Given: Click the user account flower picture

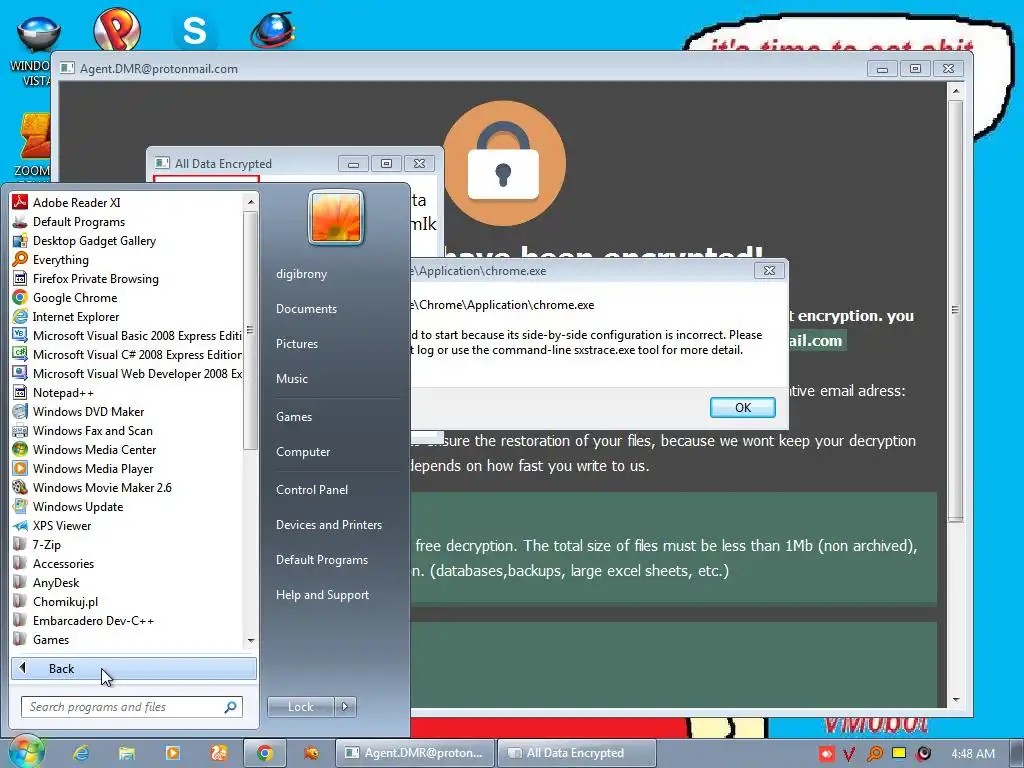Looking at the screenshot, I should (x=336, y=217).
